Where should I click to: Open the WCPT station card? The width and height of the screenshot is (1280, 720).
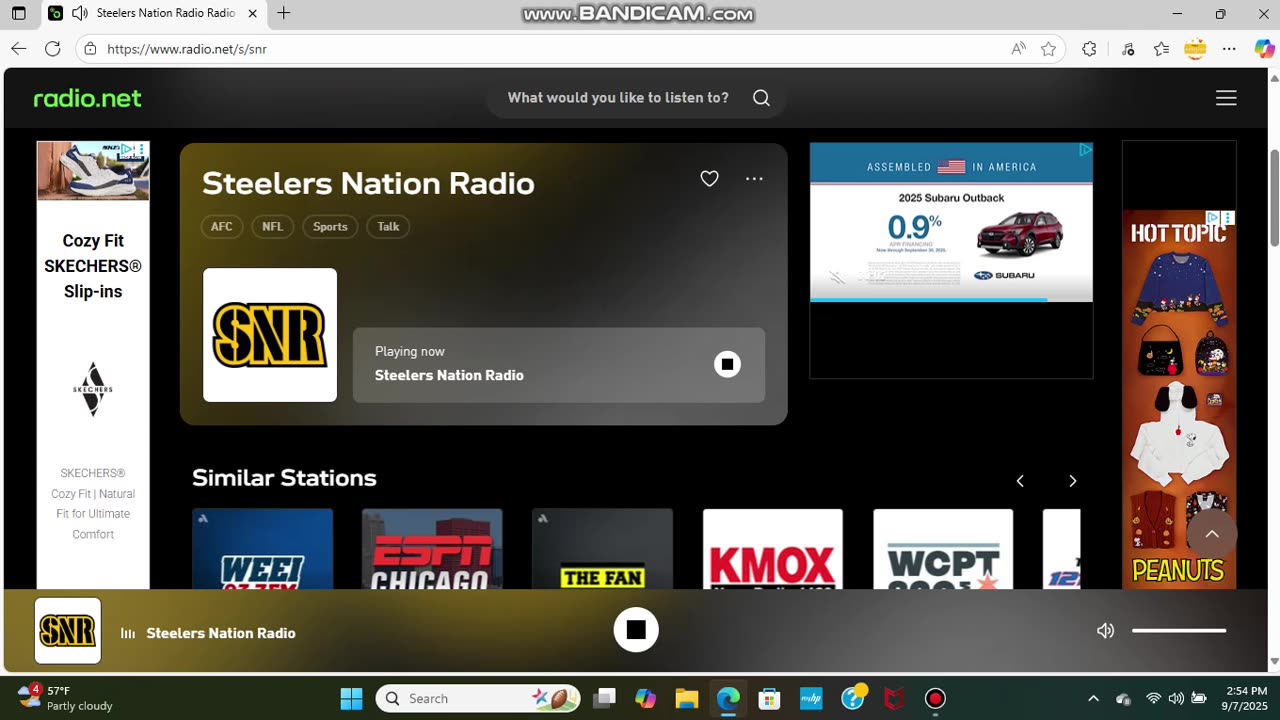(x=943, y=549)
